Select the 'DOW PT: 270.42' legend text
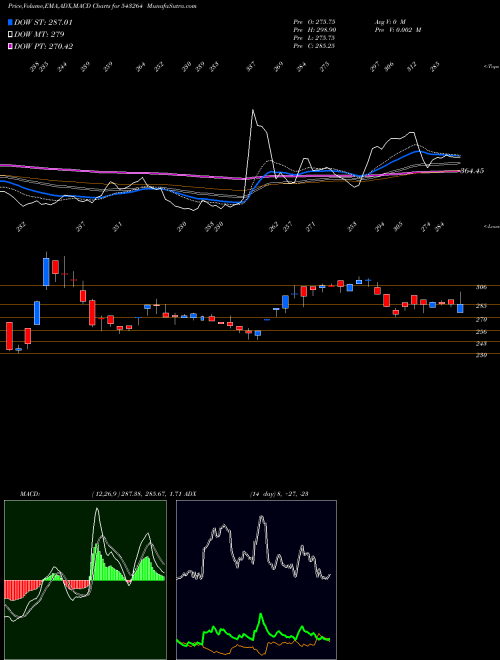 click(43, 46)
